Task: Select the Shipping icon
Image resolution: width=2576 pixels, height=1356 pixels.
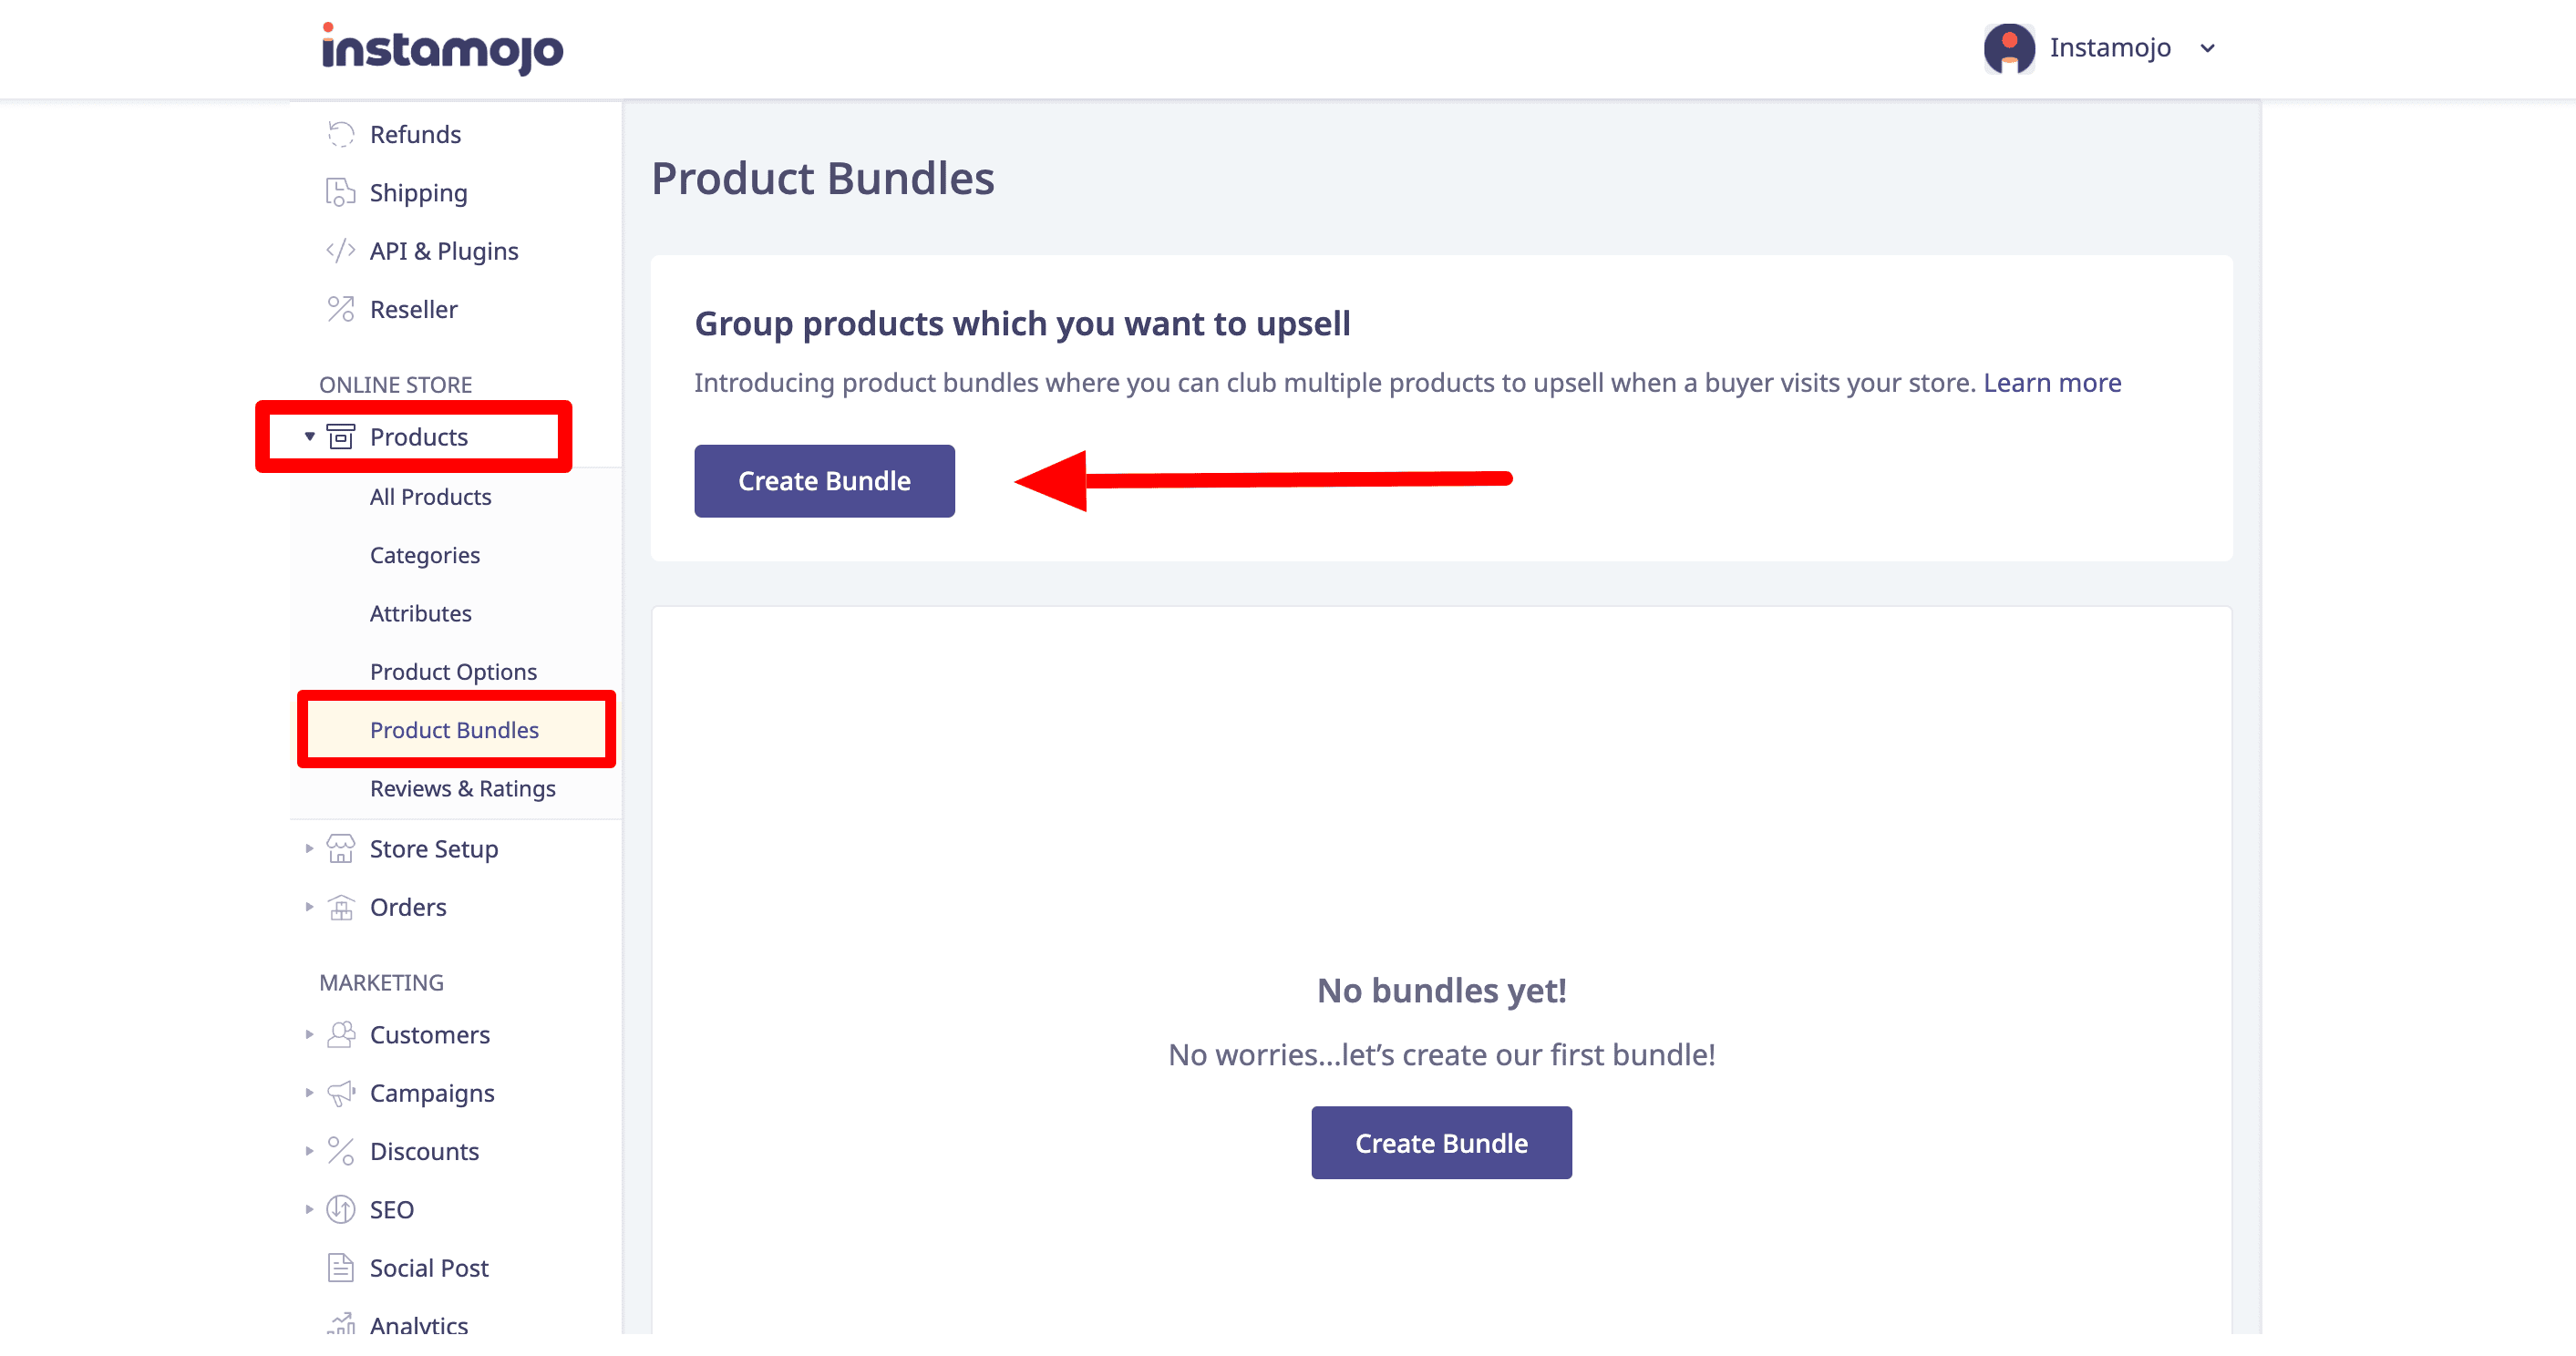Action: (341, 192)
